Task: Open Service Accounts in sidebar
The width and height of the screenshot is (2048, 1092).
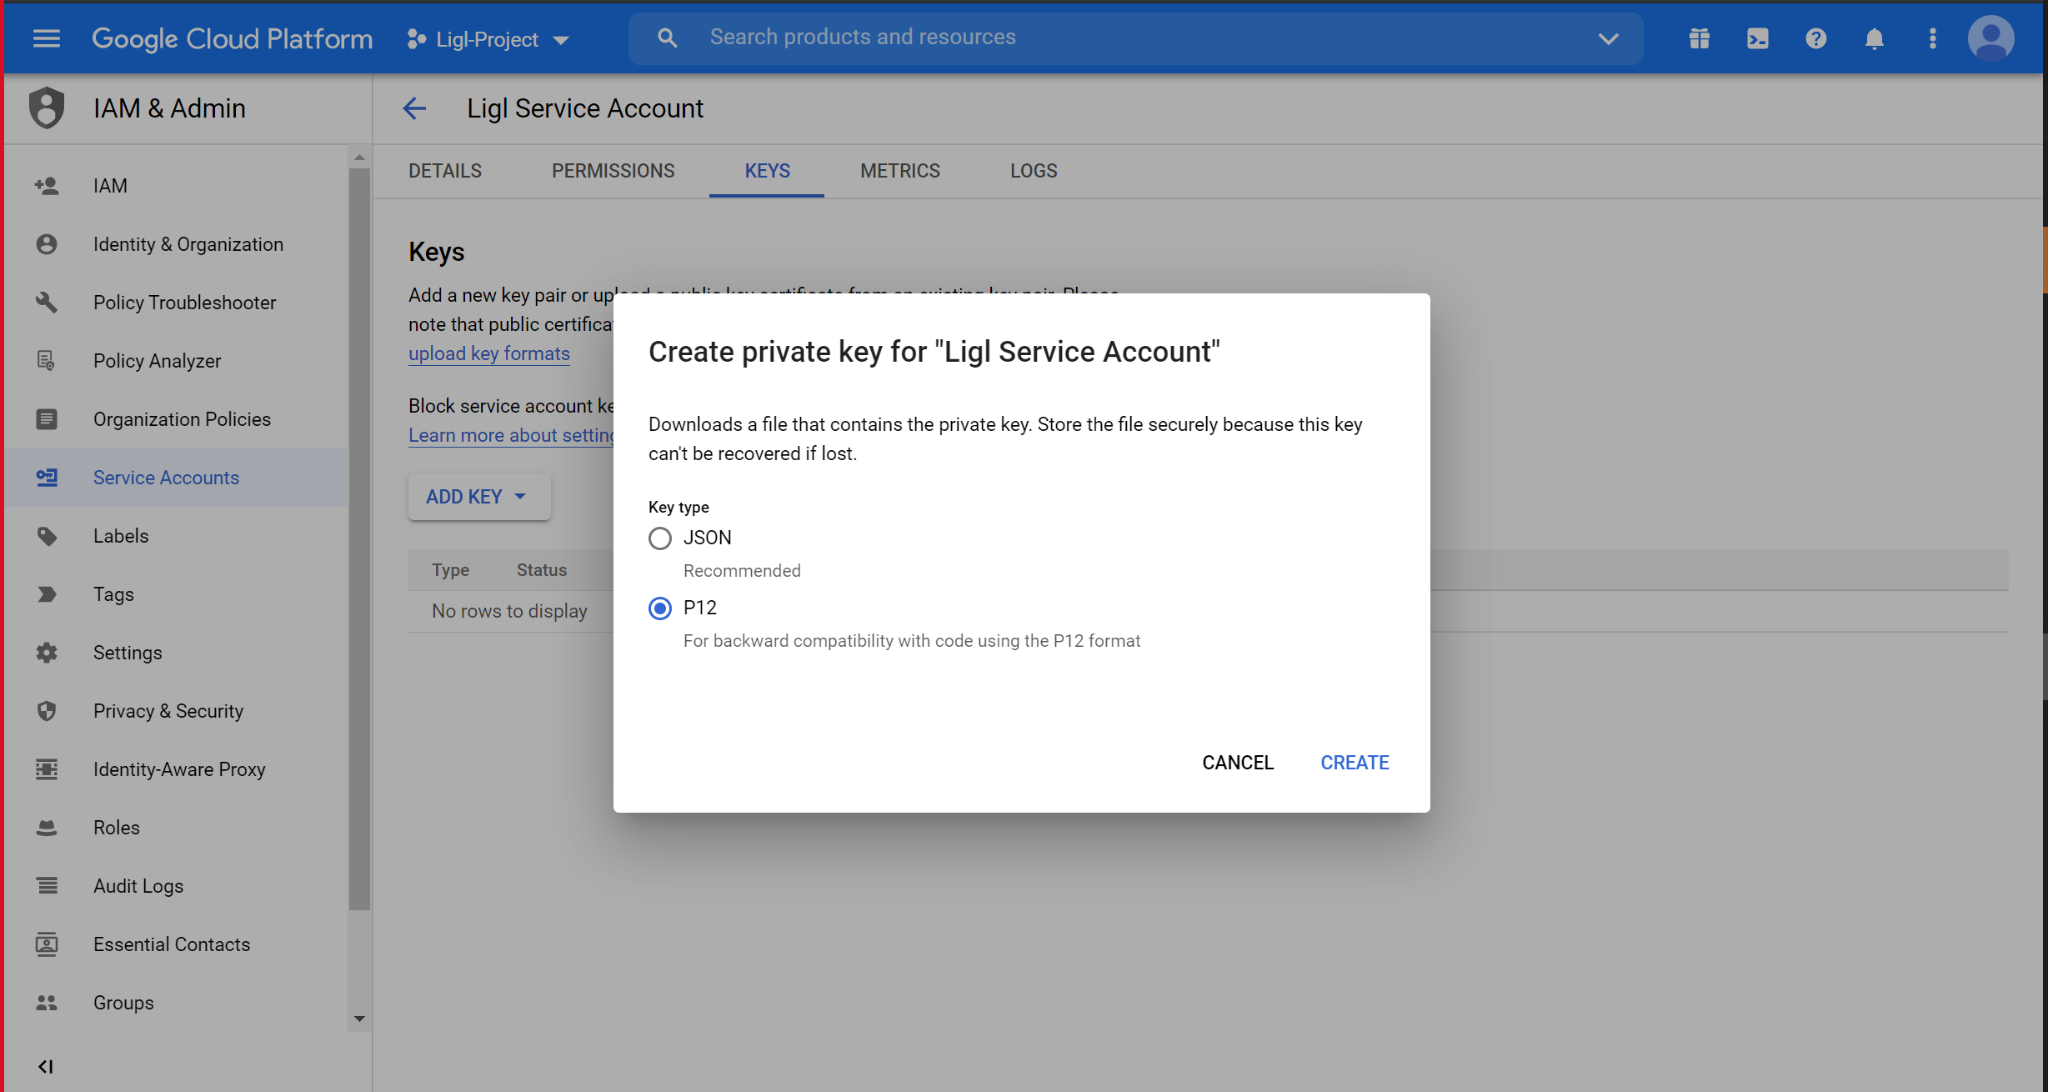Action: pos(176,478)
